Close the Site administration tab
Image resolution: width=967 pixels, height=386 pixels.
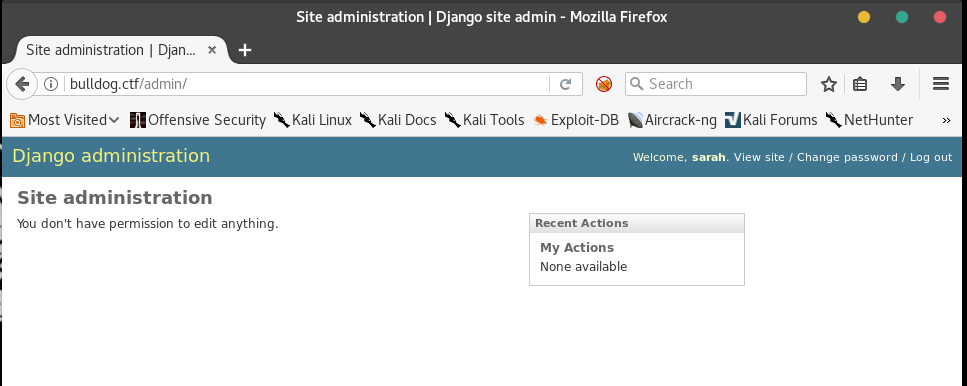click(x=212, y=50)
